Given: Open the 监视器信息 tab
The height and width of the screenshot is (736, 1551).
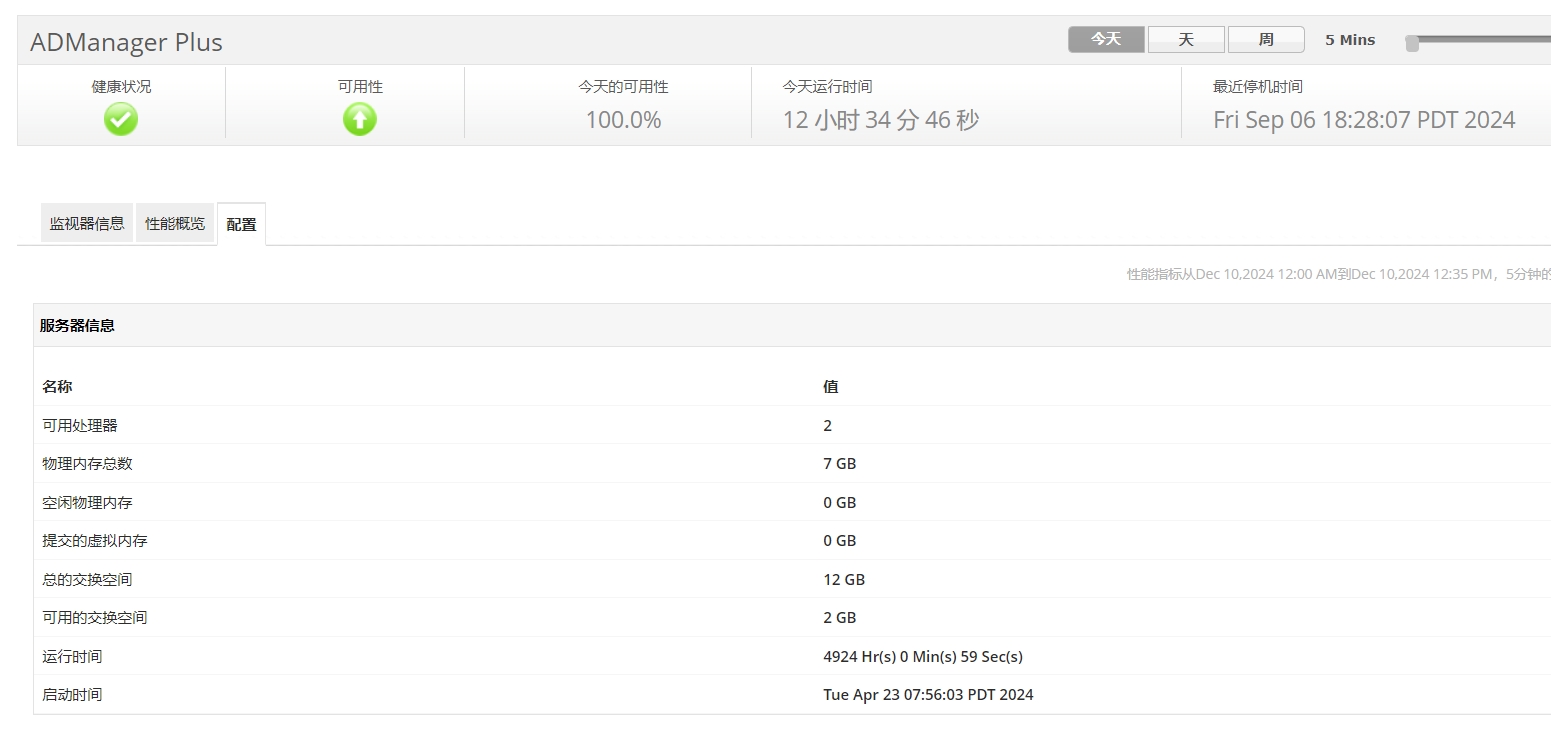Looking at the screenshot, I should (87, 223).
